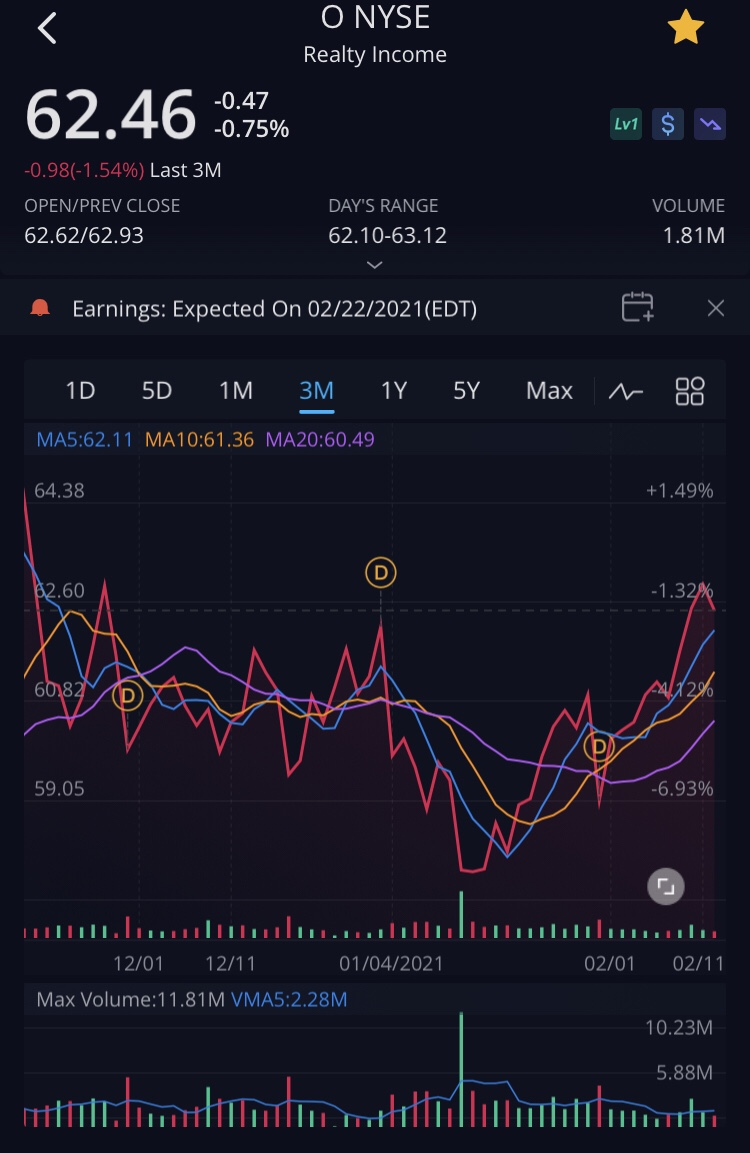Open chart indicators grid icon
This screenshot has height=1153, width=750.
click(x=690, y=391)
